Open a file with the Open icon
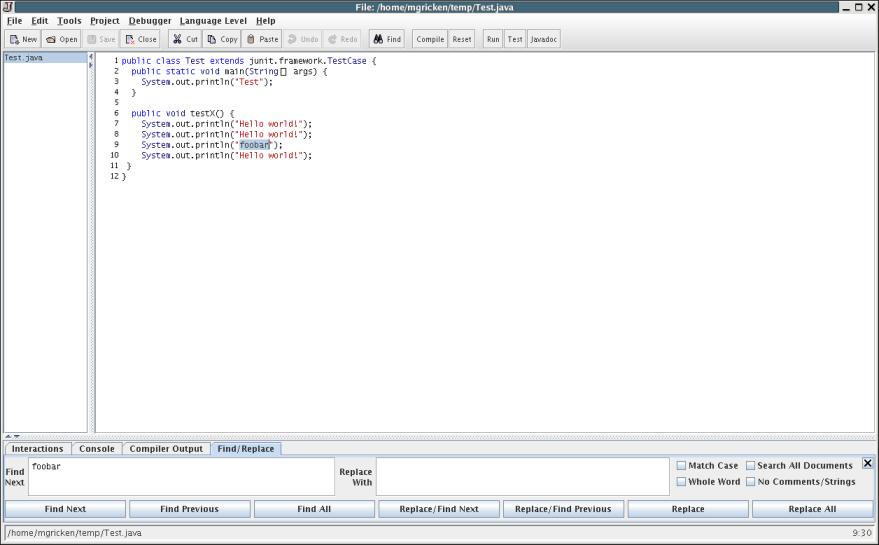The width and height of the screenshot is (879, 545). (51, 40)
